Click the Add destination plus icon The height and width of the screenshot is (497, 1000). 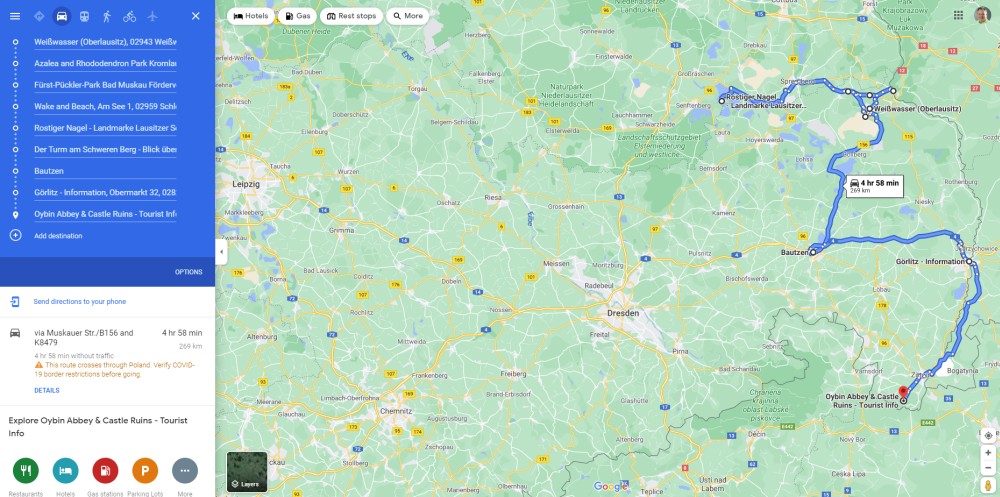[15, 235]
